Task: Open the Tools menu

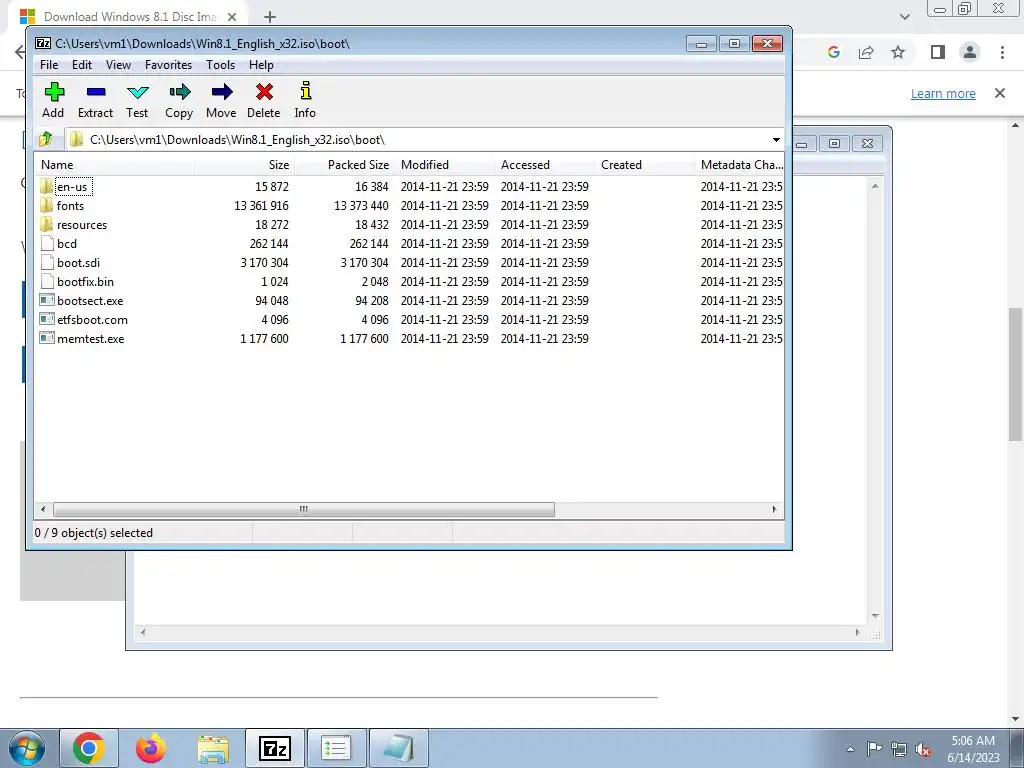Action: pos(221,65)
